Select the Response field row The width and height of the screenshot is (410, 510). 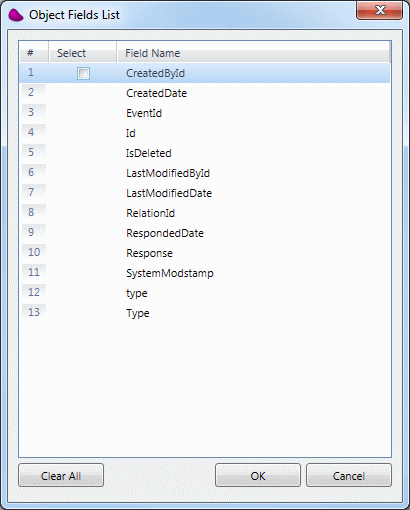click(204, 253)
